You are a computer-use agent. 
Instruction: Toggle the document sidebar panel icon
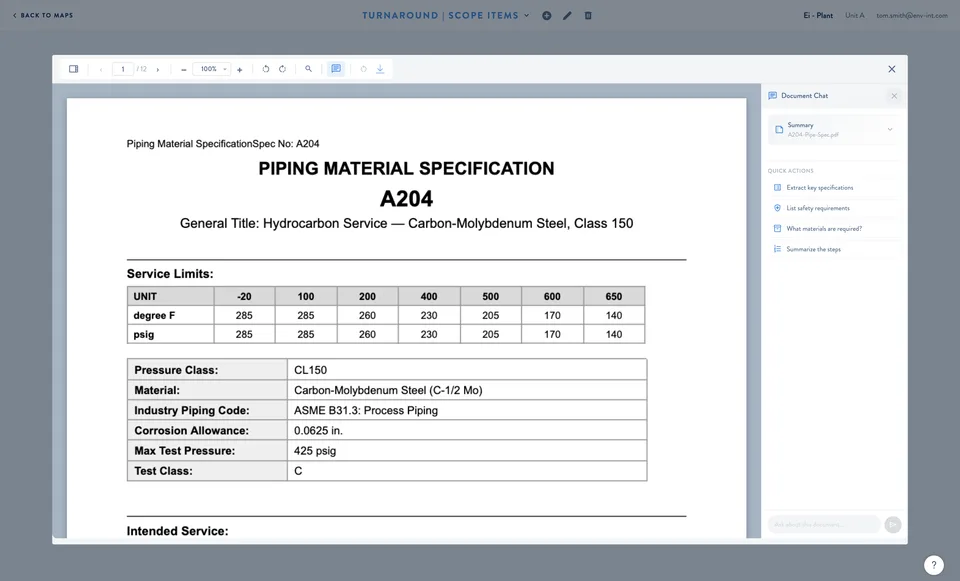point(73,69)
